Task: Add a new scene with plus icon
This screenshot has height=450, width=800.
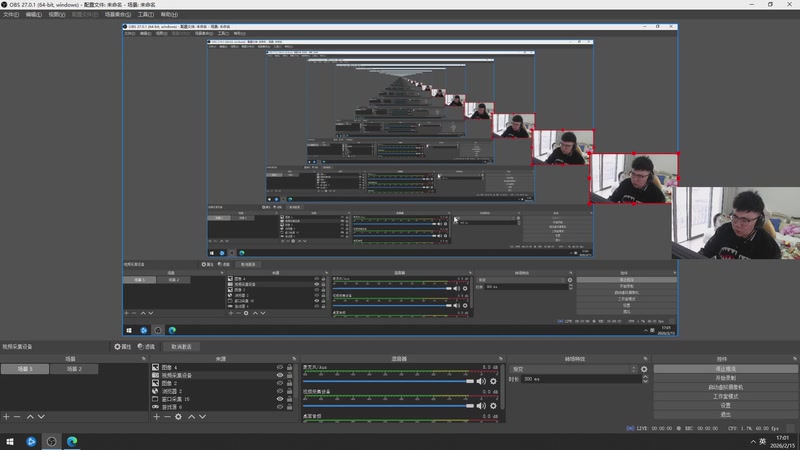Action: [6, 417]
